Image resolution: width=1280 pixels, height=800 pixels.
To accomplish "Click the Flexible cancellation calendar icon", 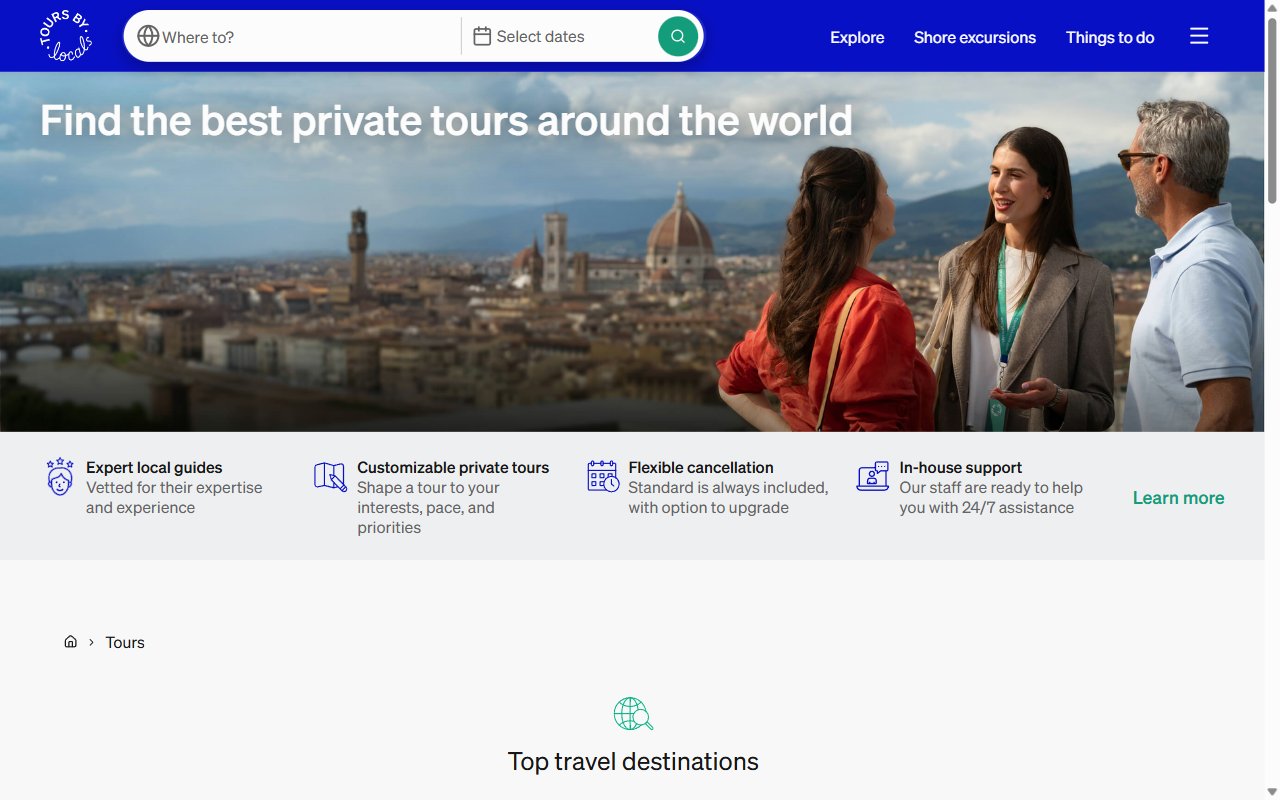I will 603,476.
